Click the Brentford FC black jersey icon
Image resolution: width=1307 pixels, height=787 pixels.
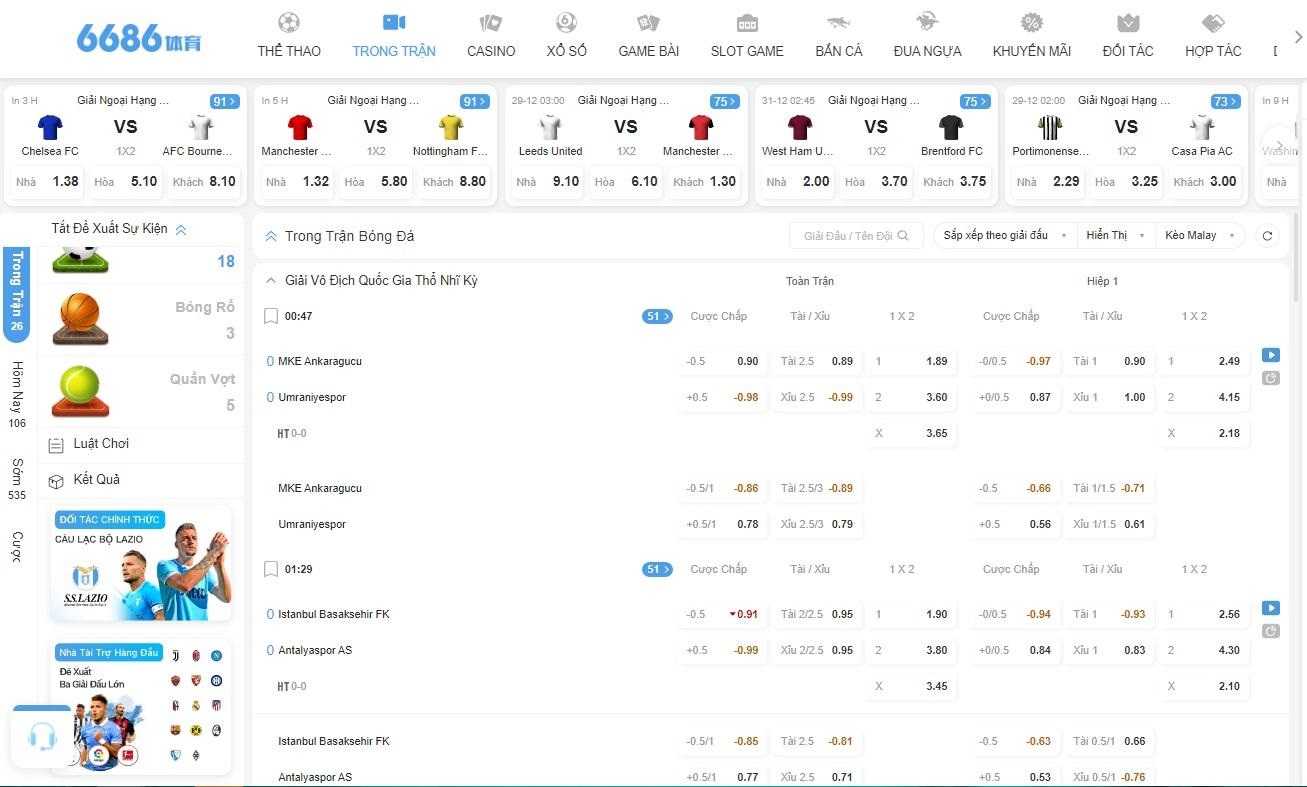tap(951, 127)
